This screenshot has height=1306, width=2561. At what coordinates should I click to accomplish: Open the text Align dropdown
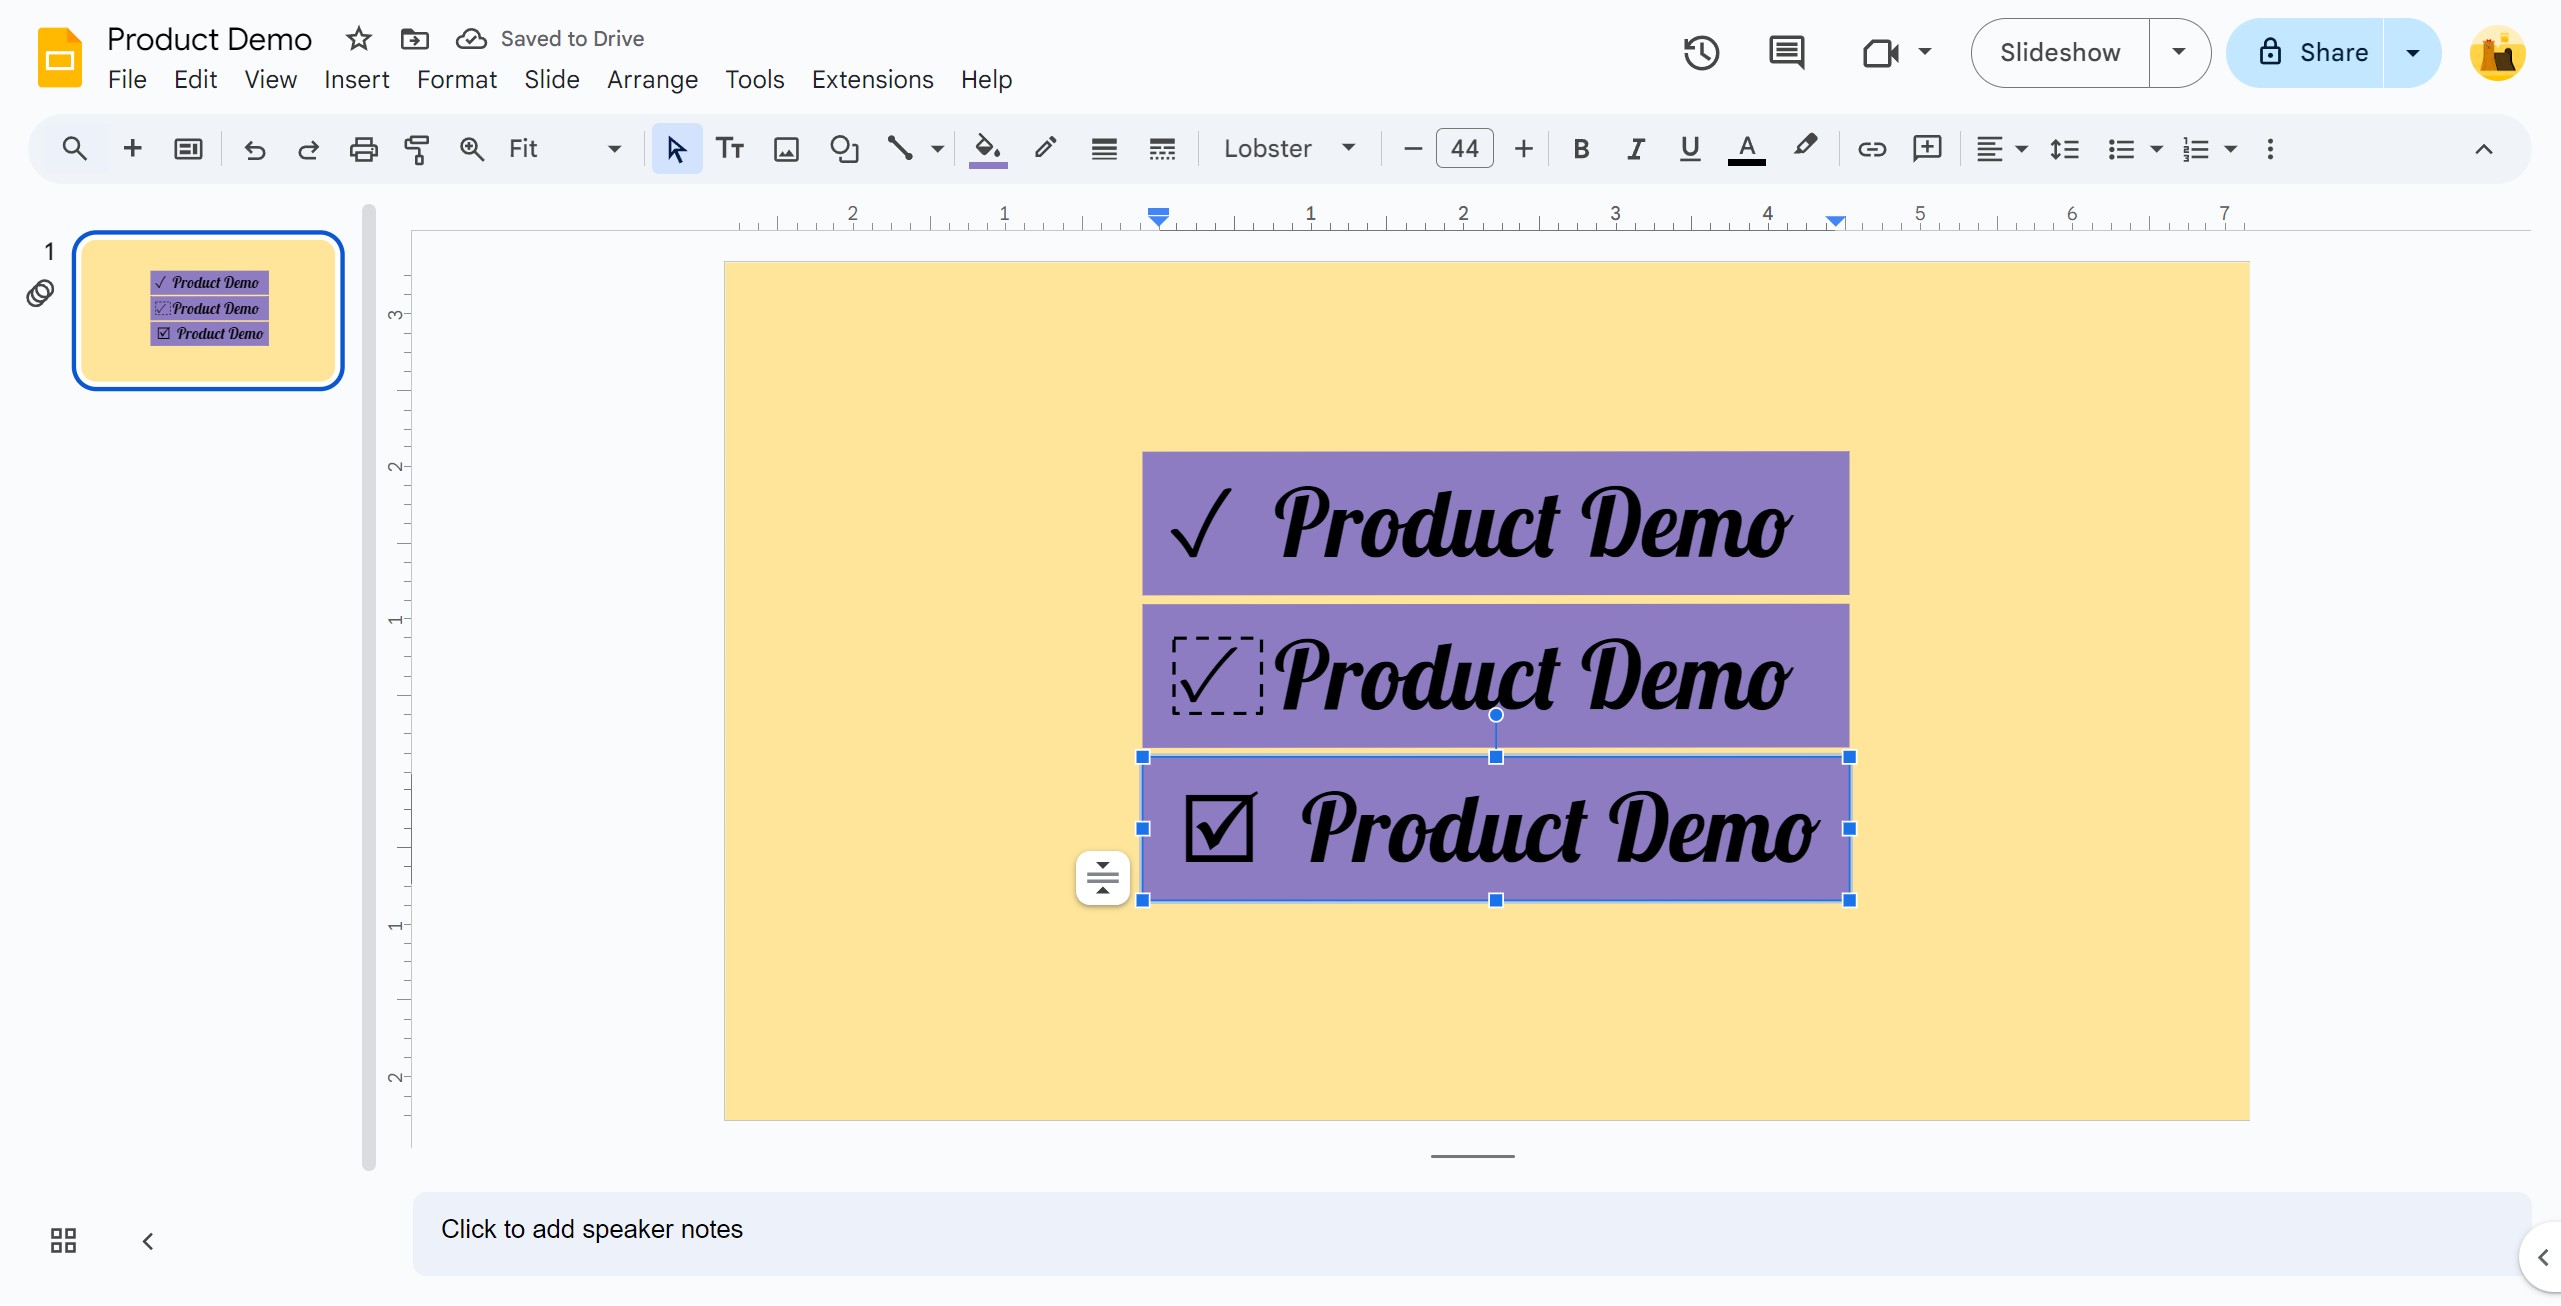tap(2001, 149)
